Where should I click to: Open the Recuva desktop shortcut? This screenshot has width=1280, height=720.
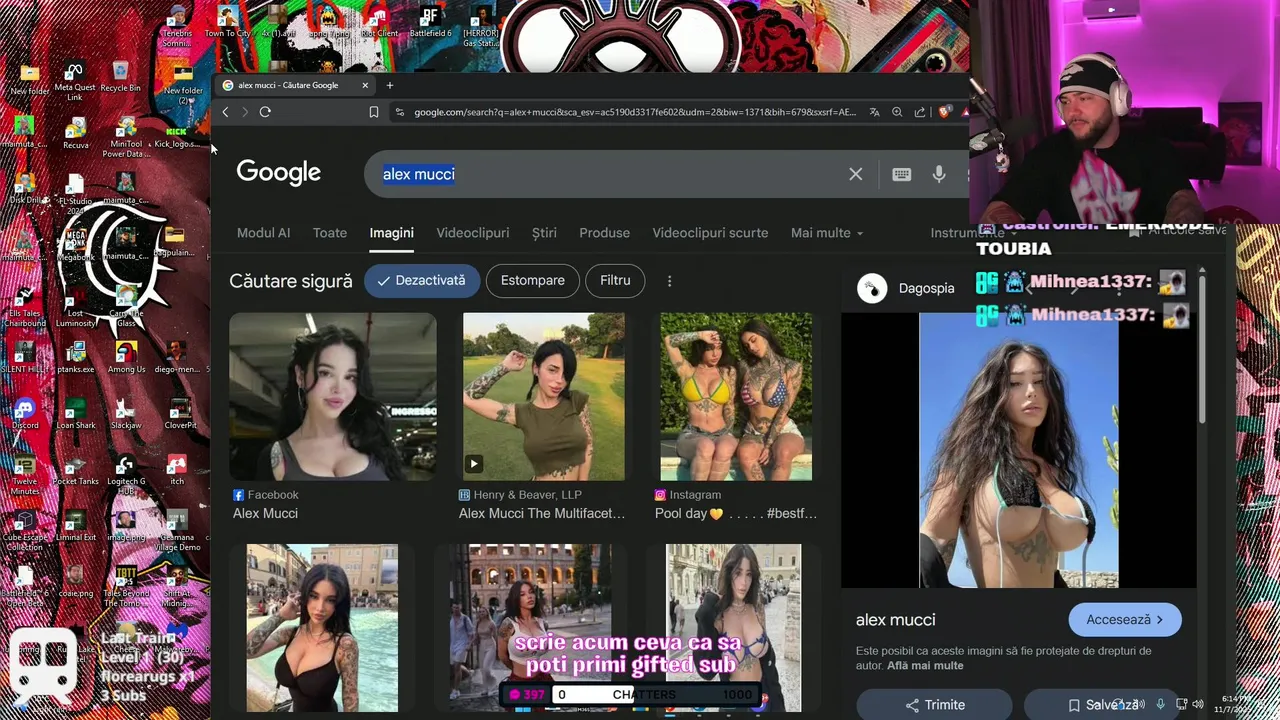pyautogui.click(x=75, y=134)
